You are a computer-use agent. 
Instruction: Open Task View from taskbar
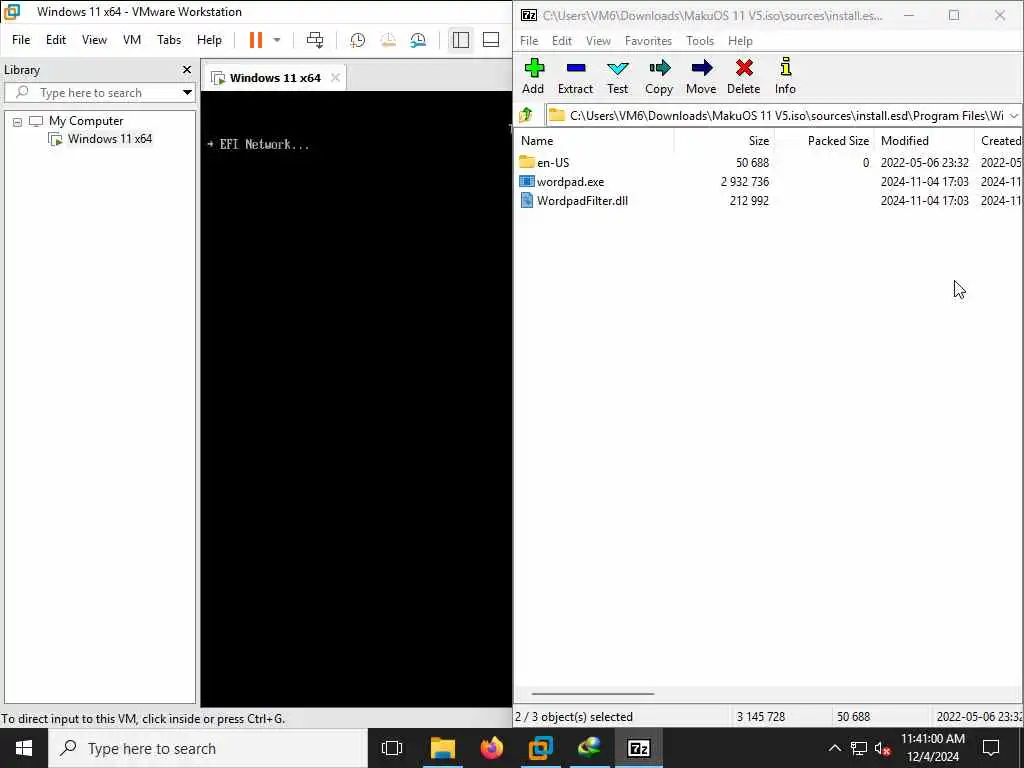pyautogui.click(x=392, y=748)
